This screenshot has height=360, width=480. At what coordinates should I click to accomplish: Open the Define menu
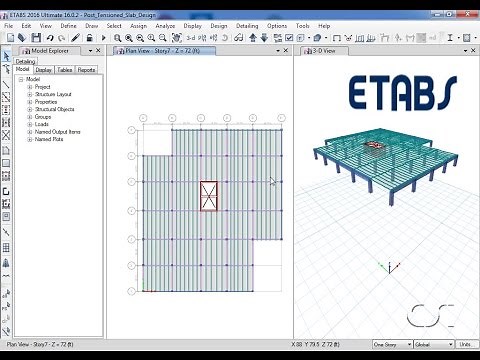(x=68, y=26)
